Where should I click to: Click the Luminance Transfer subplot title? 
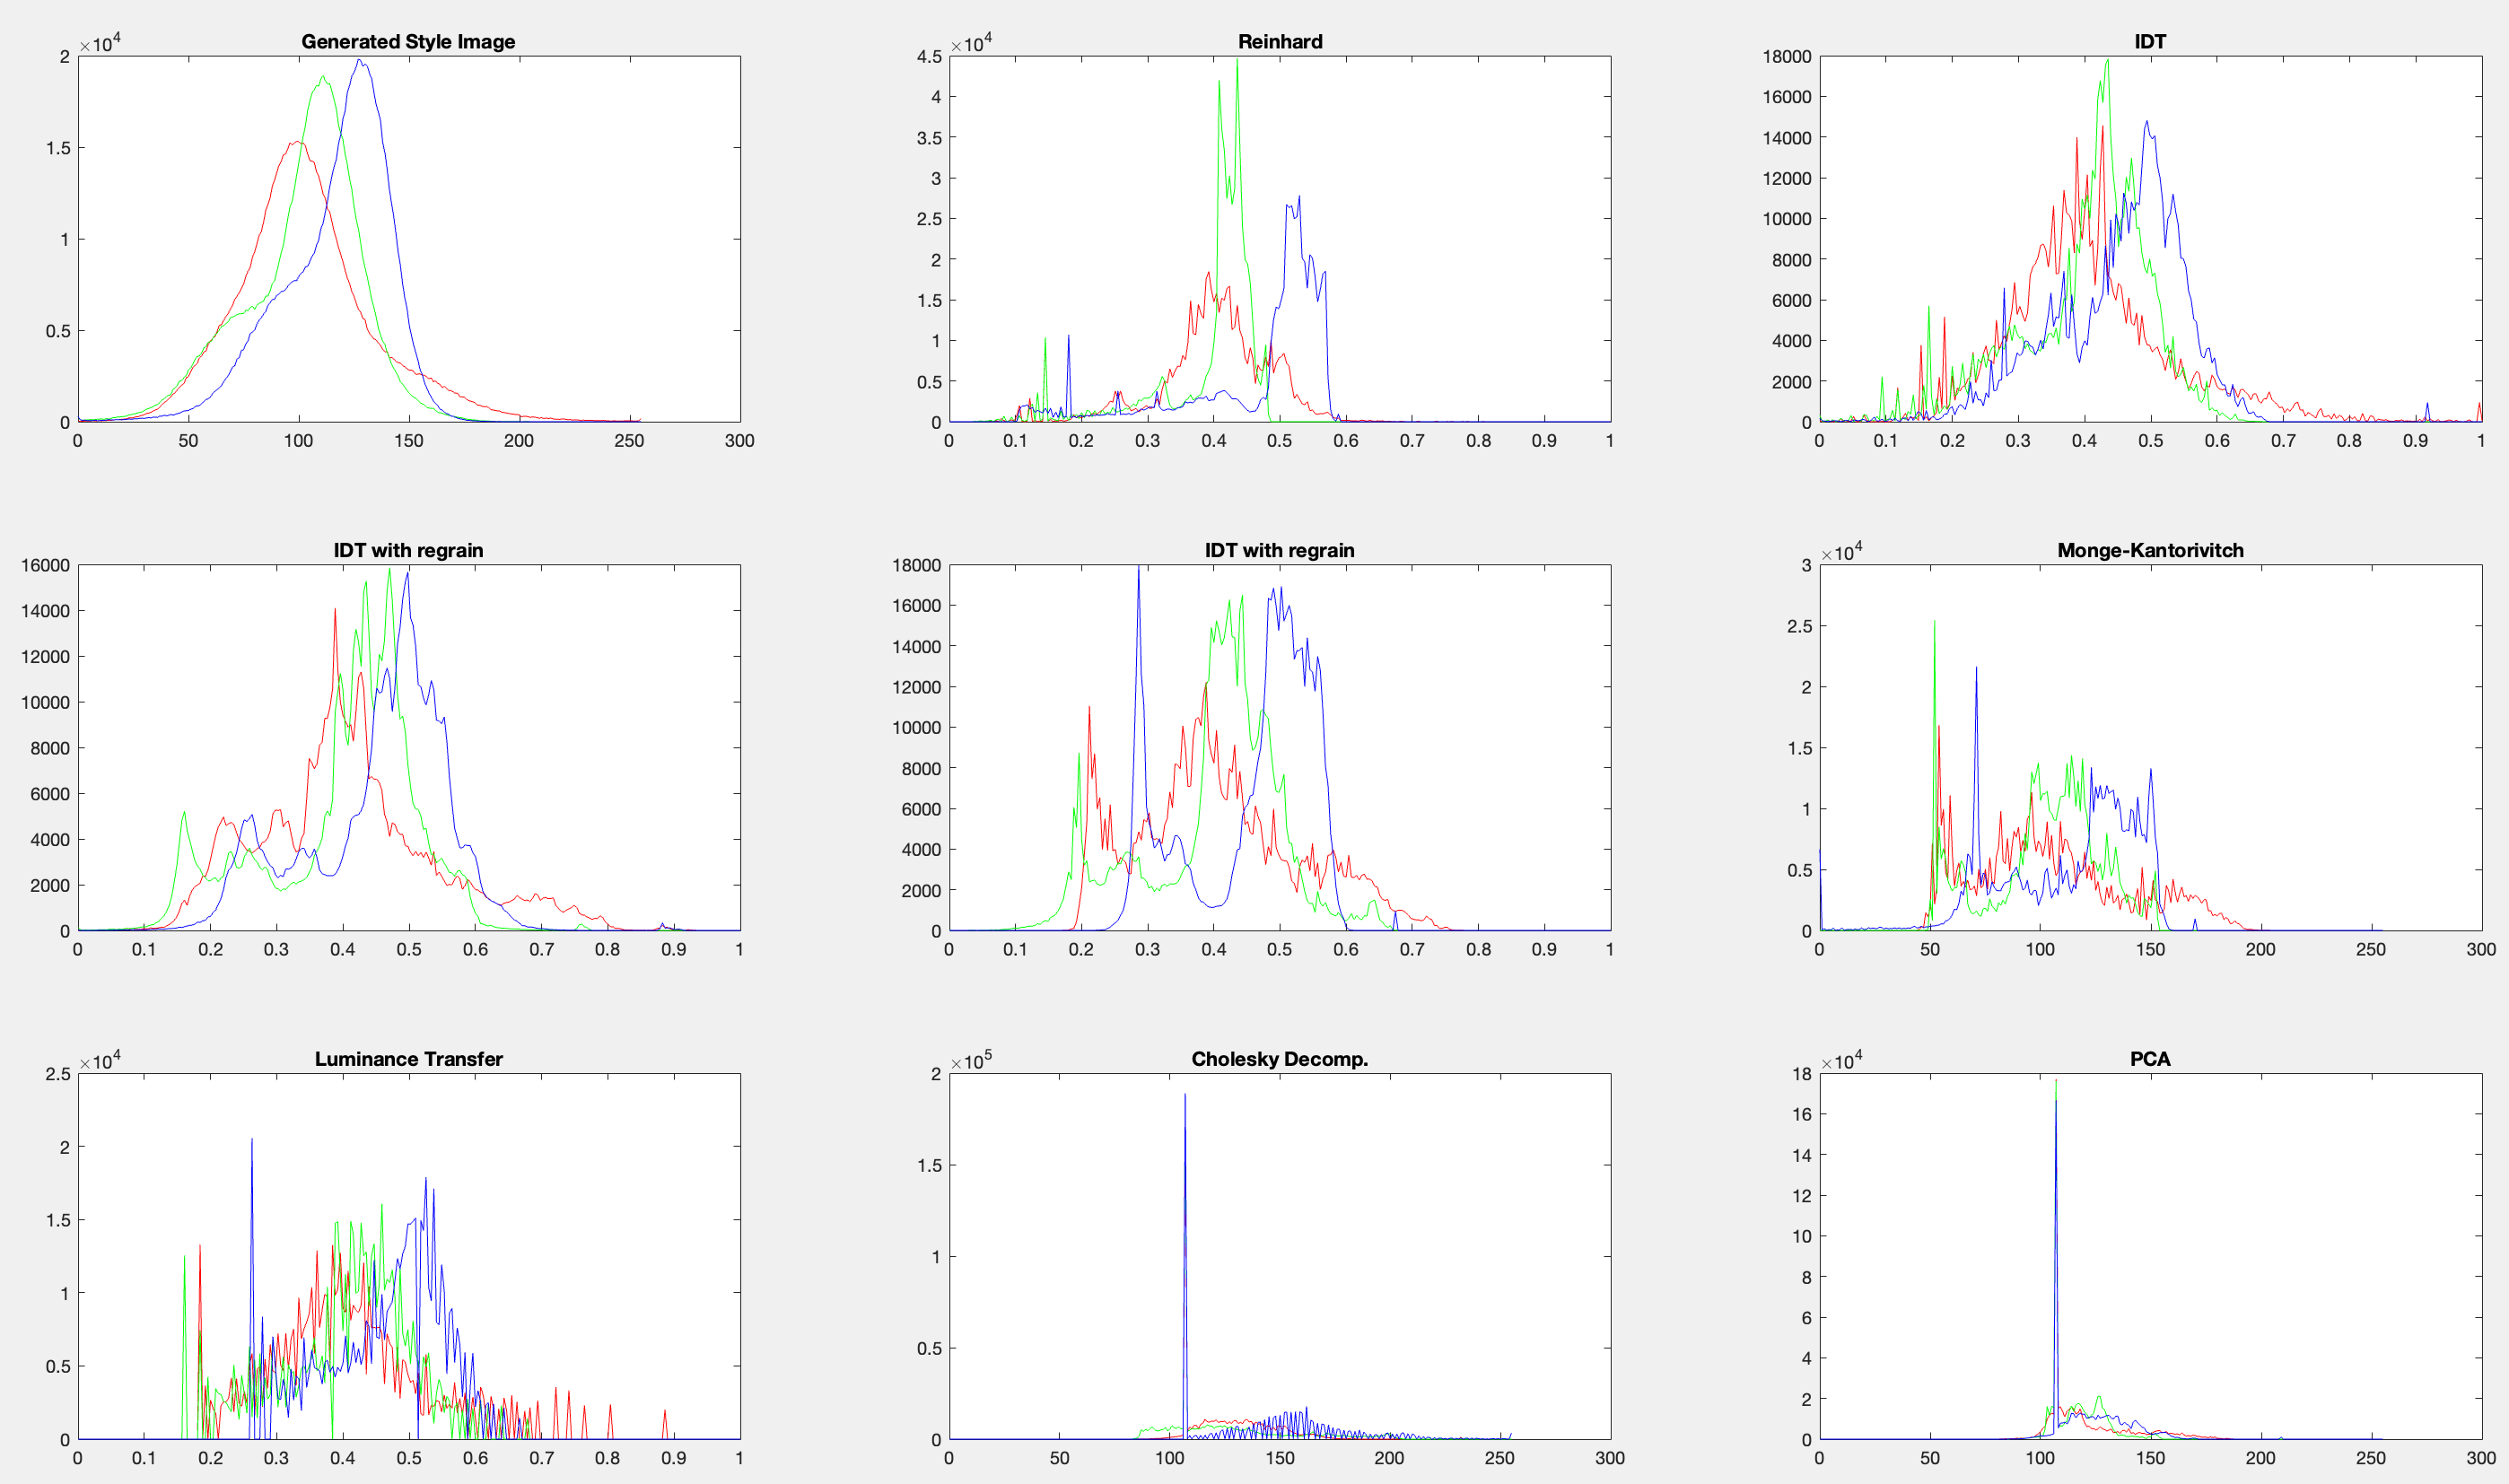pos(408,1059)
